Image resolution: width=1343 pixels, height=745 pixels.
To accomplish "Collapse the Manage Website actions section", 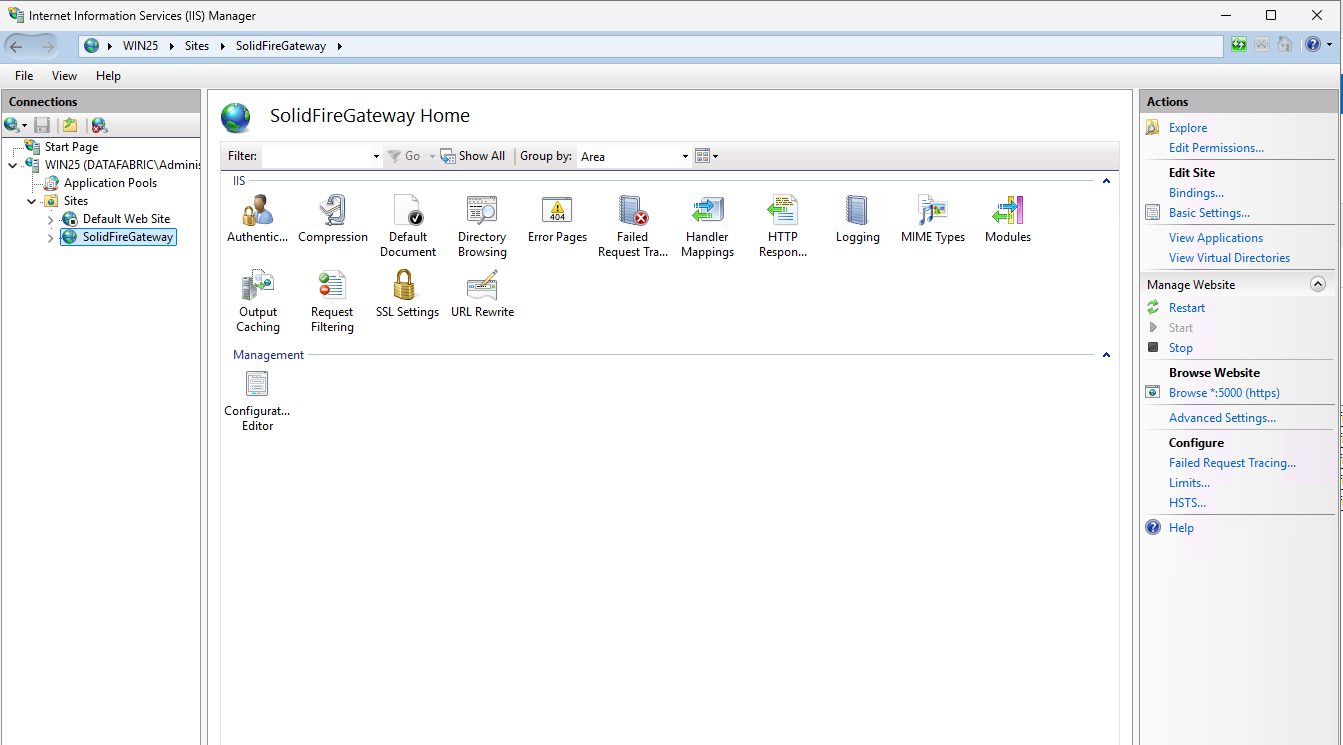I will click(x=1318, y=285).
